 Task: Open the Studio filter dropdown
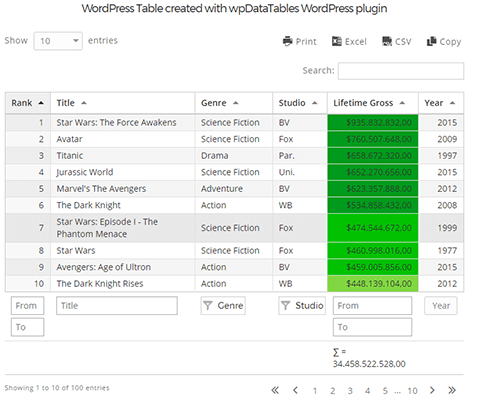pyautogui.click(x=302, y=305)
